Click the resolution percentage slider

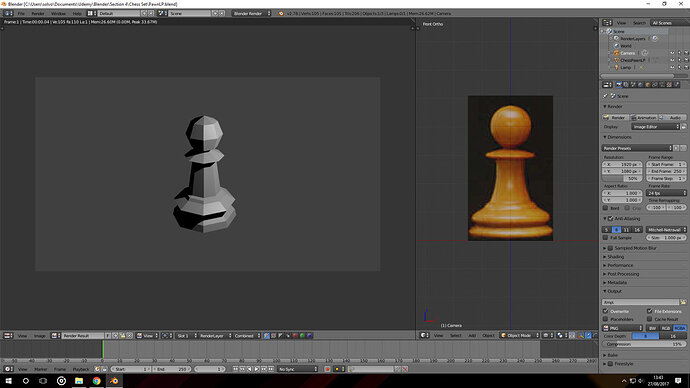pyautogui.click(x=622, y=179)
